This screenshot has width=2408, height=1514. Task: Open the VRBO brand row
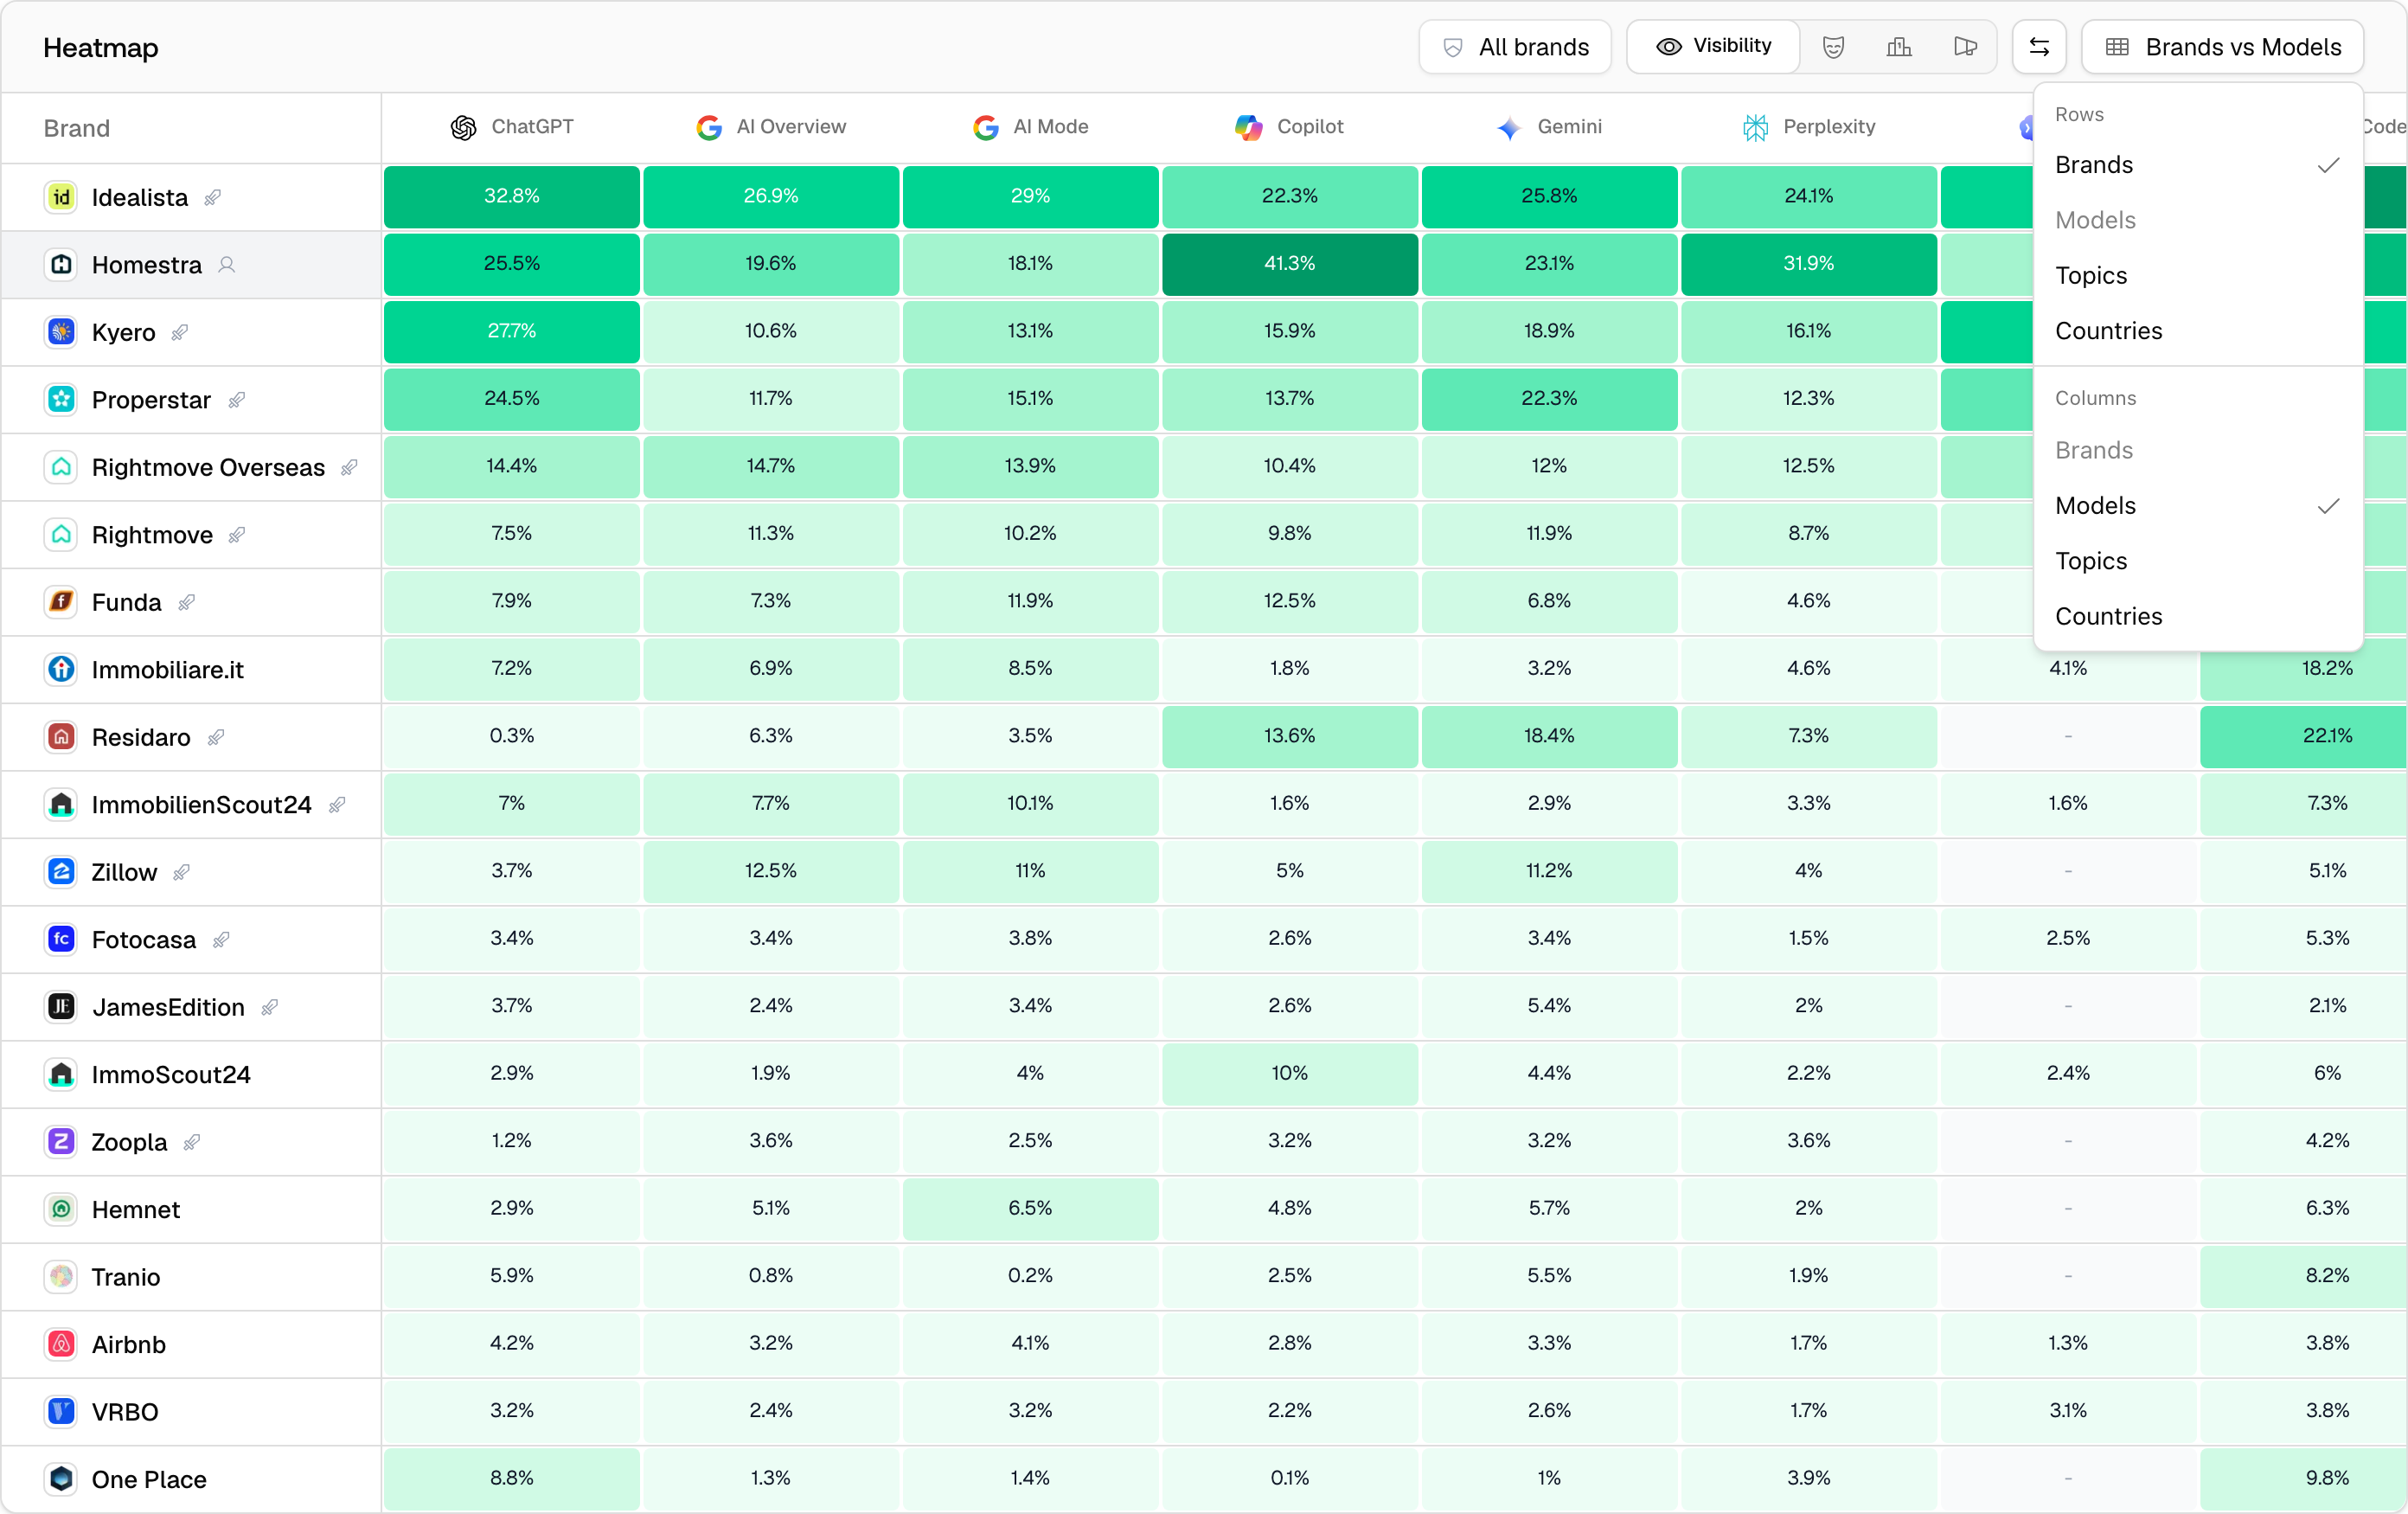[190, 1412]
